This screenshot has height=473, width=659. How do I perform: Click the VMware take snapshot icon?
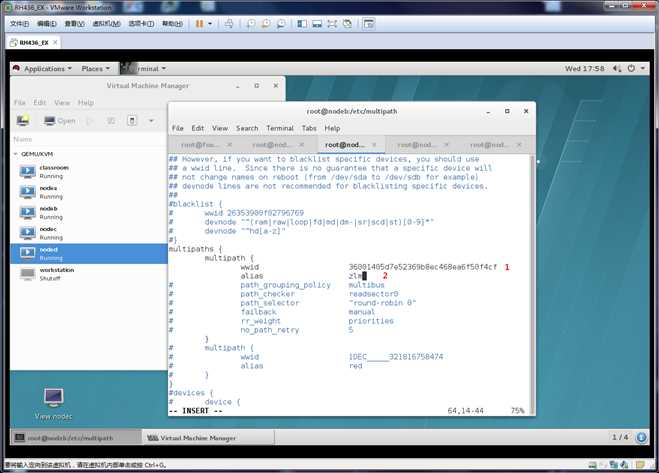(x=250, y=24)
